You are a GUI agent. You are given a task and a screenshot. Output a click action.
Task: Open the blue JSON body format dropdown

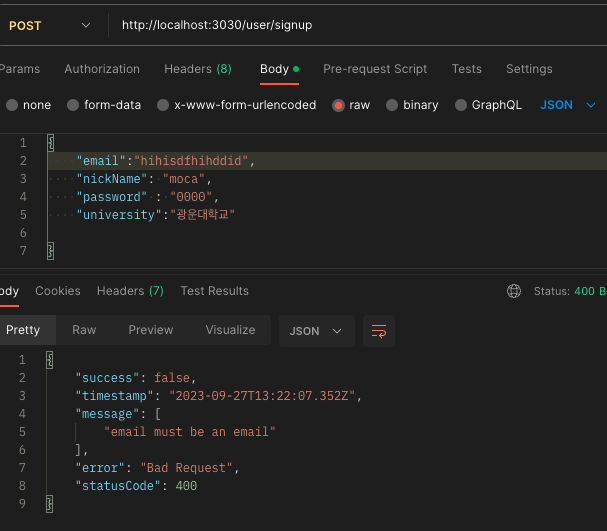click(568, 105)
